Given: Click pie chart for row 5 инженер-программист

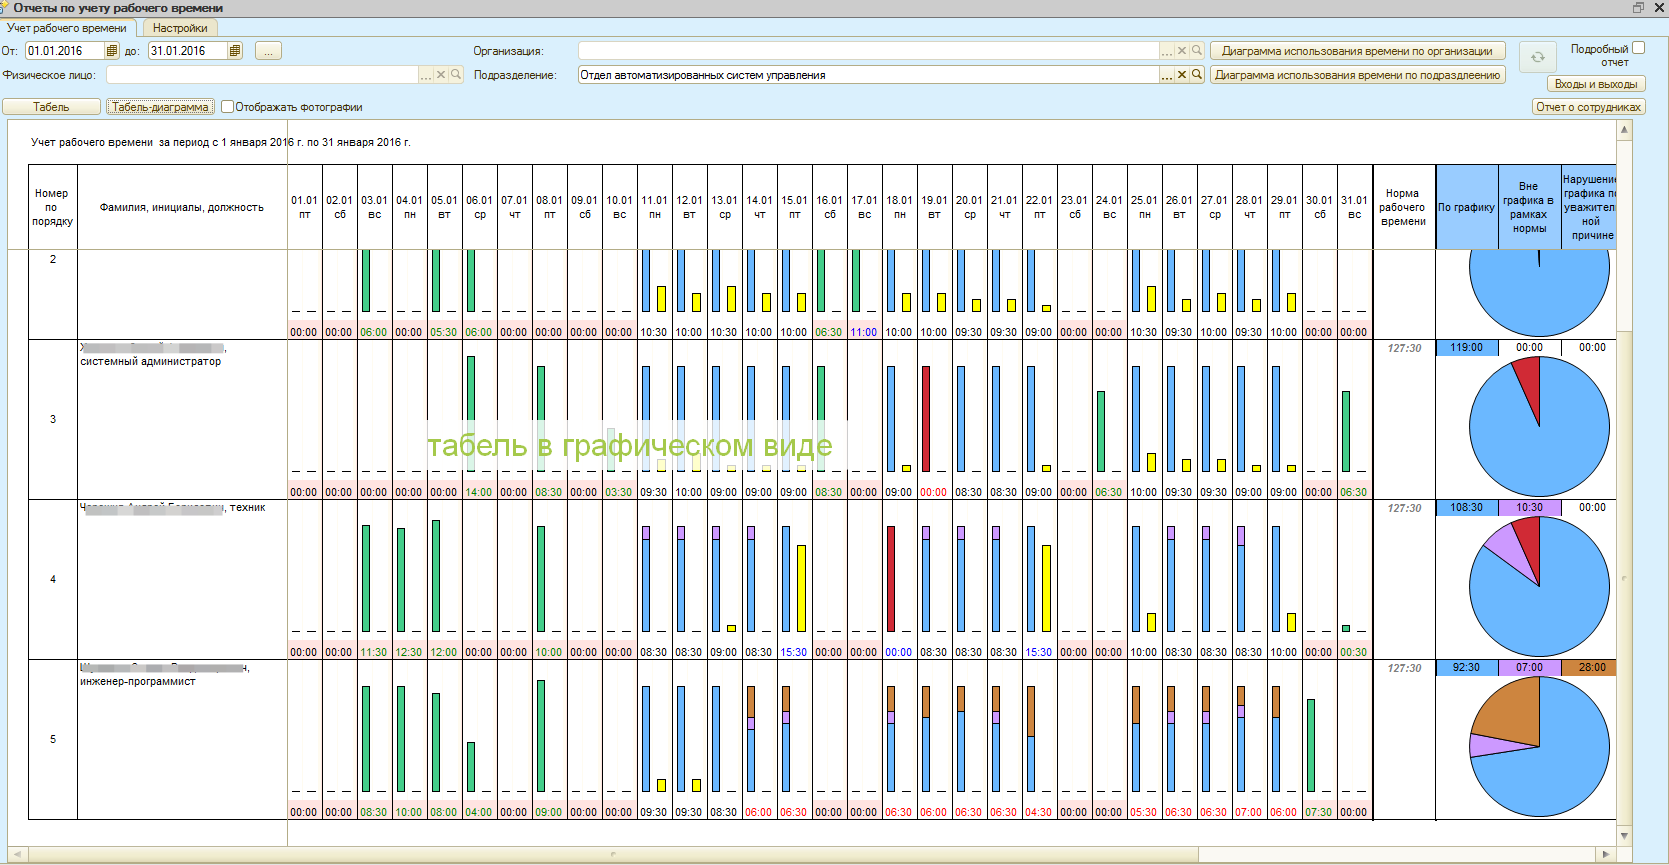Looking at the screenshot, I should (1539, 747).
